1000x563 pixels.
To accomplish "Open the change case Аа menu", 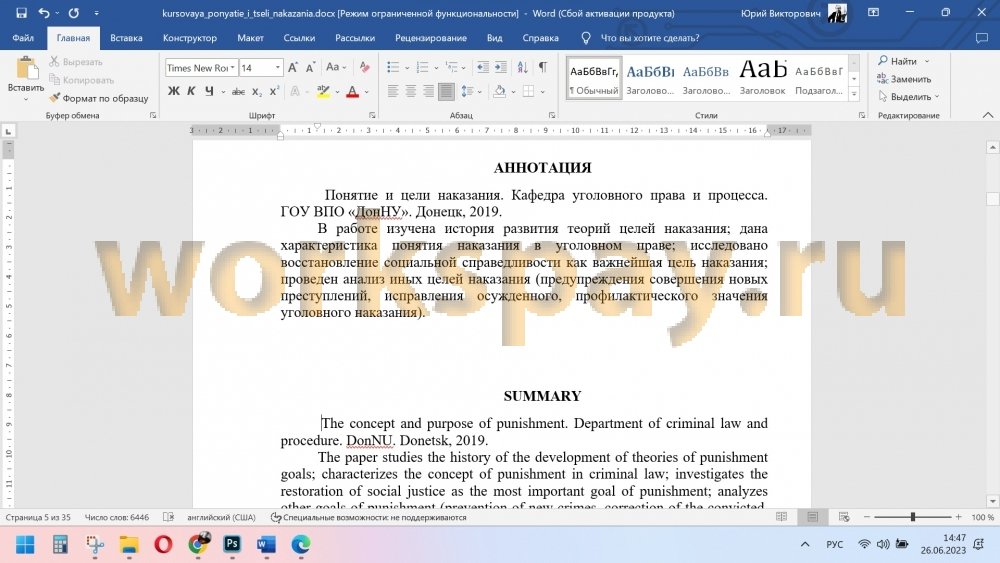I will (335, 67).
